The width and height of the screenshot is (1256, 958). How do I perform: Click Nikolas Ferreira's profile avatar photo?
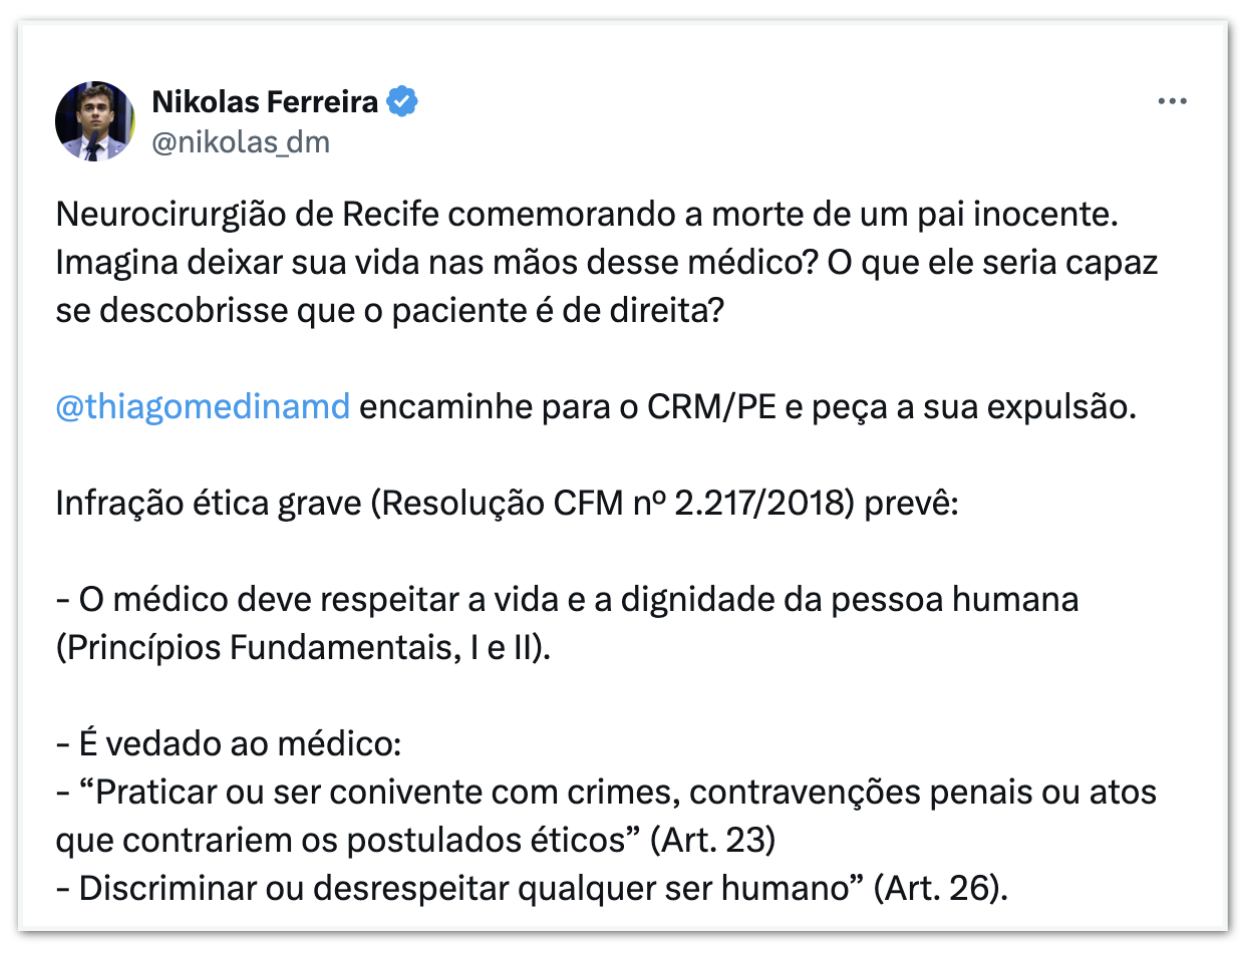(x=94, y=121)
